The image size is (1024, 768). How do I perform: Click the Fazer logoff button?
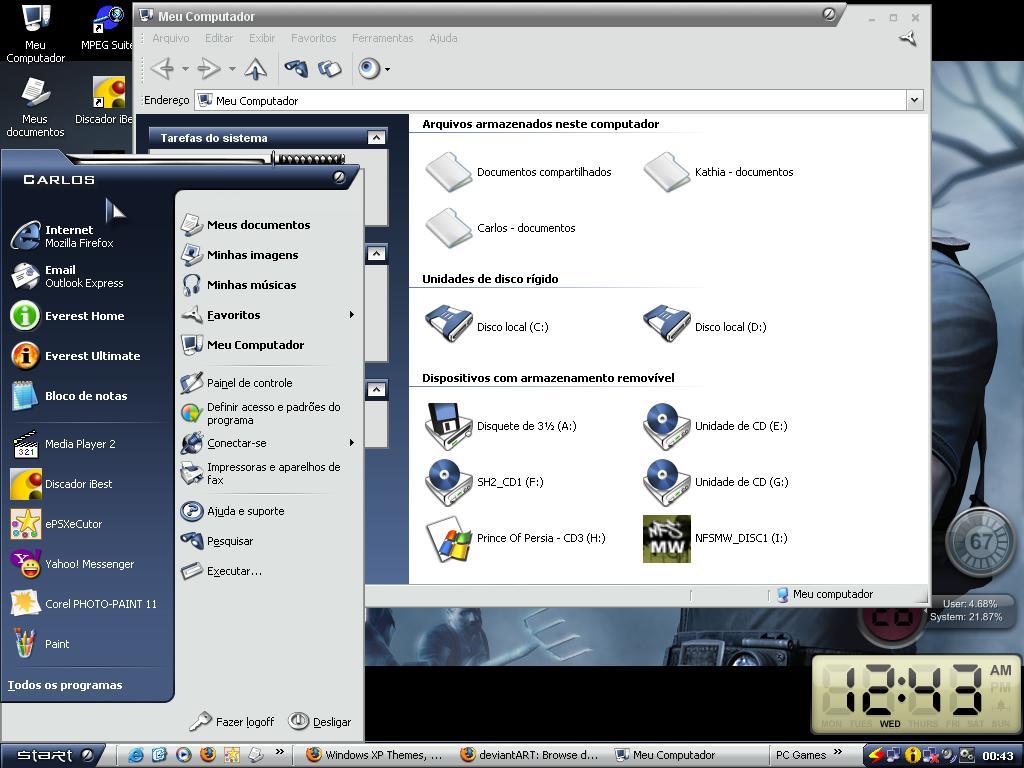232,722
